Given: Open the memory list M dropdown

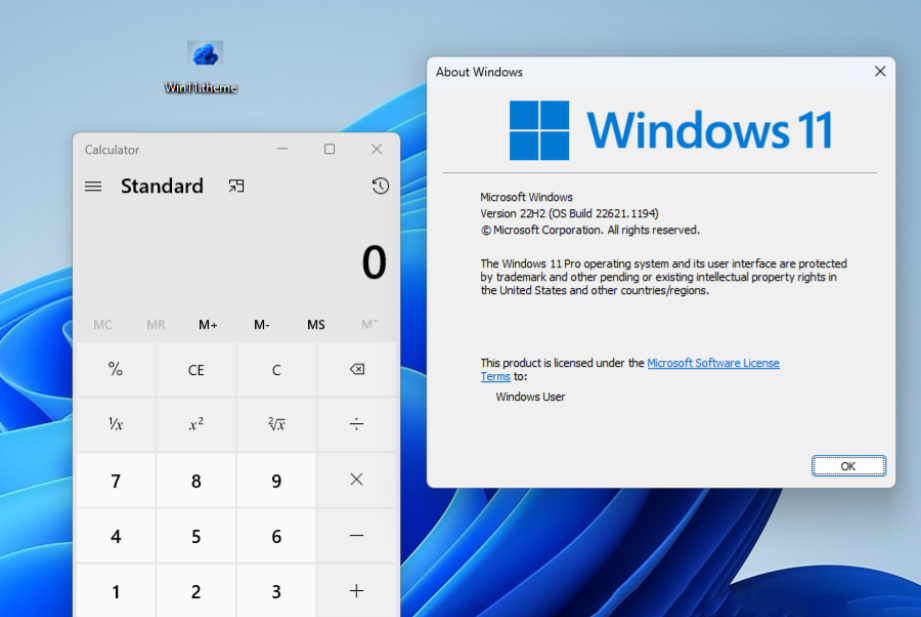Looking at the screenshot, I should point(369,324).
